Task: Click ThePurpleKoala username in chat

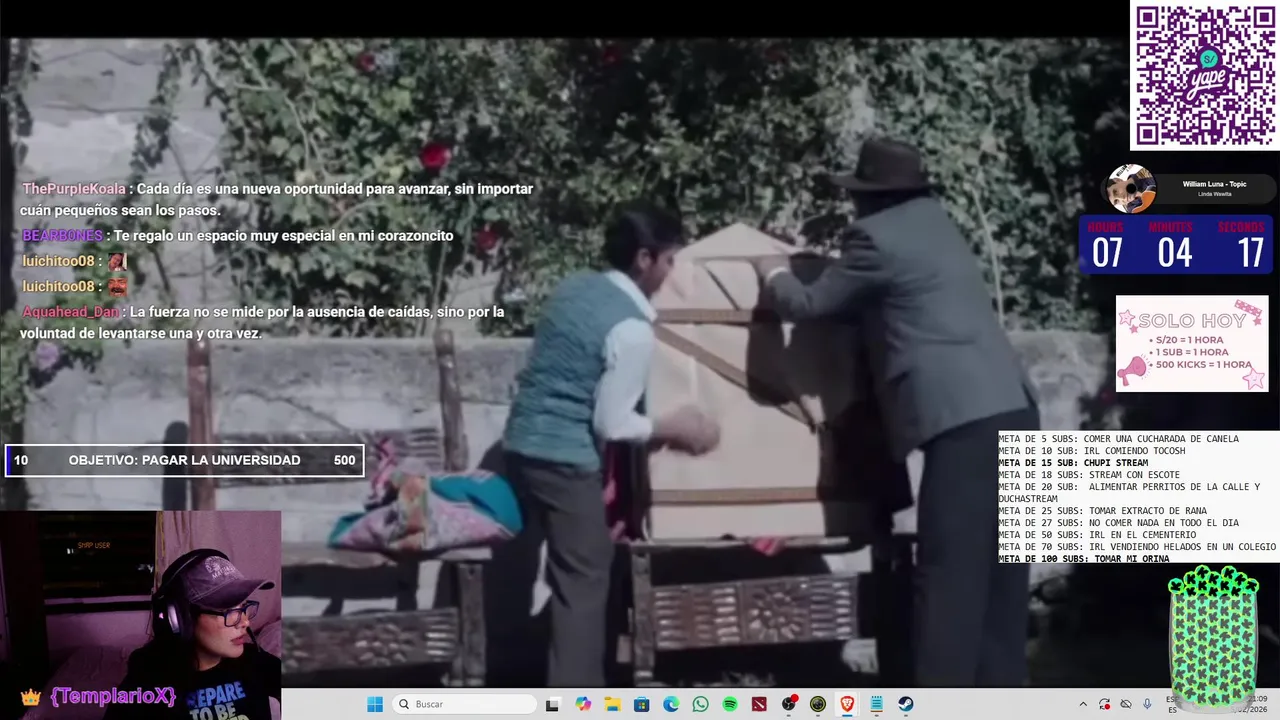Action: coord(74,189)
